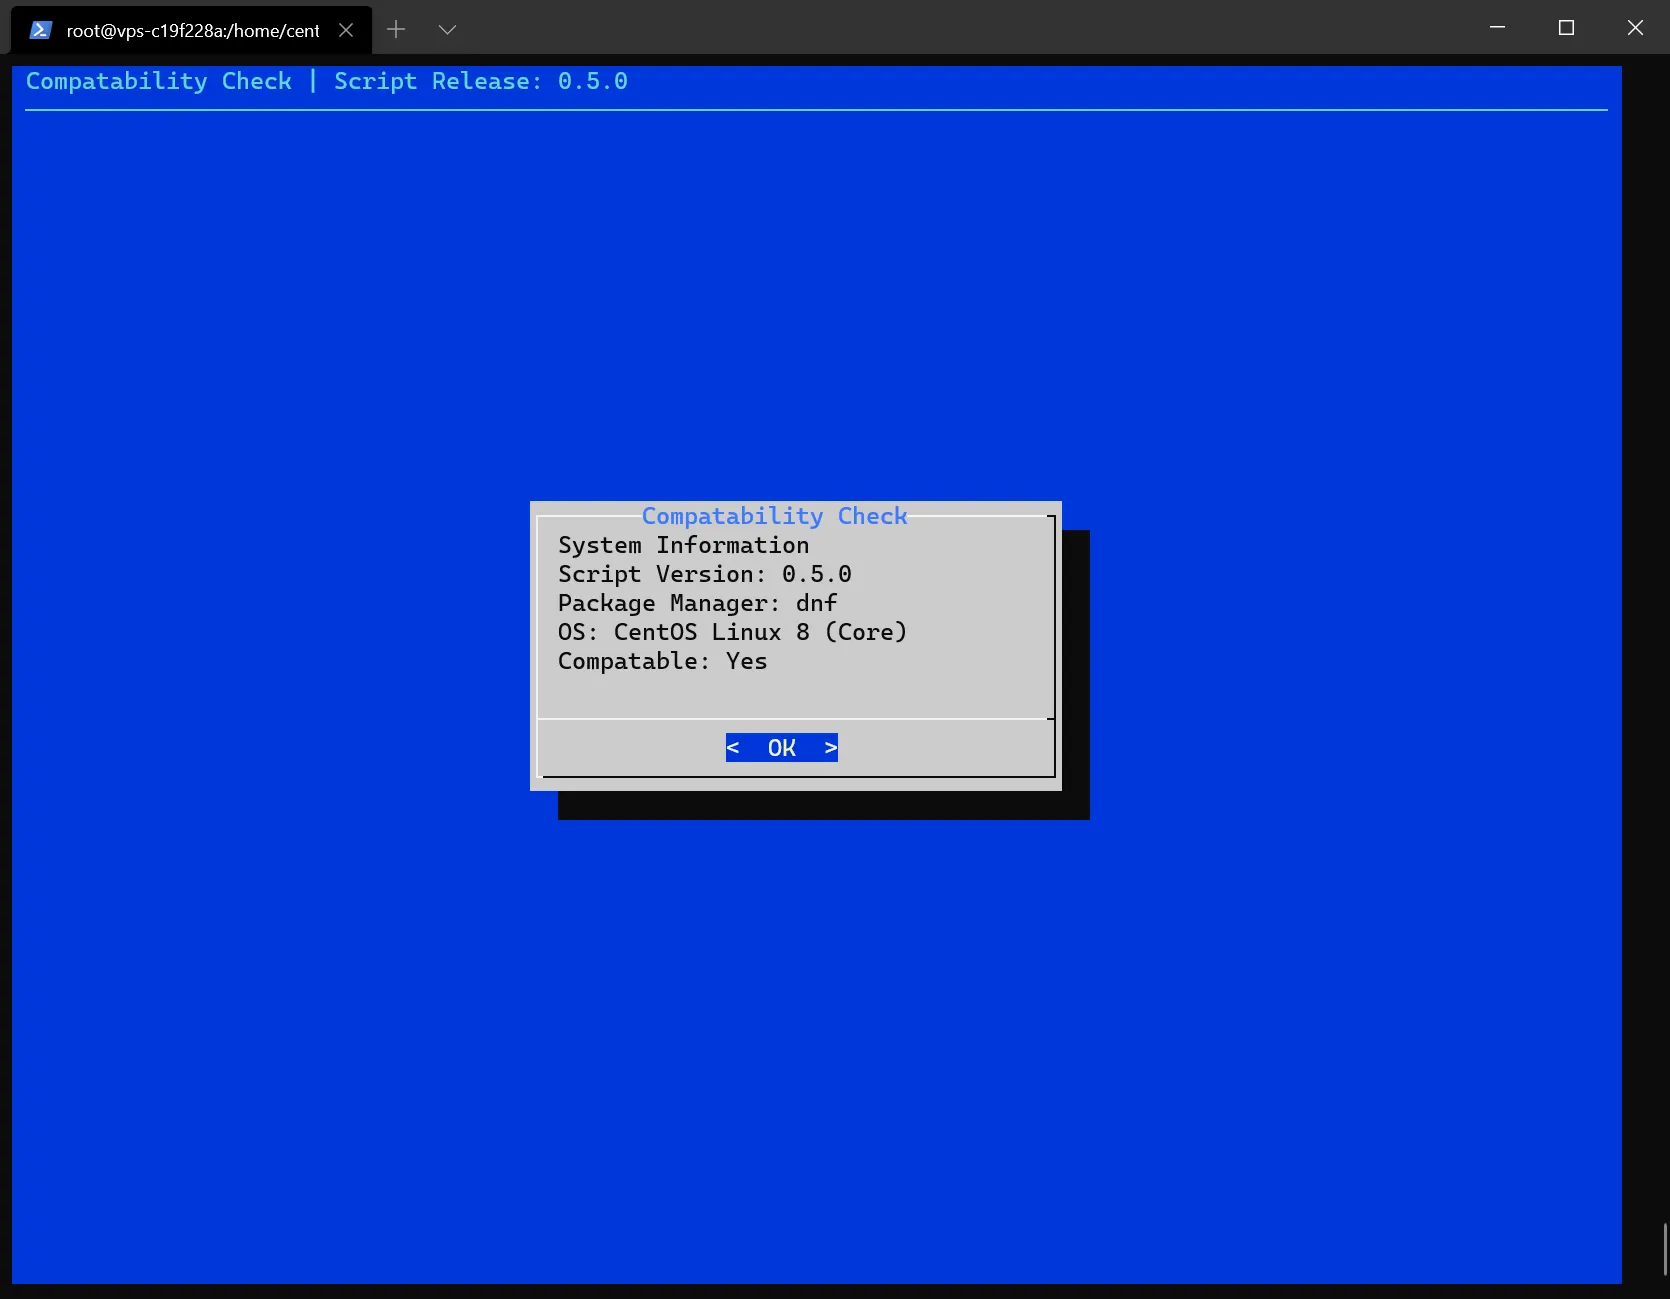The height and width of the screenshot is (1299, 1670).
Task: Minimize the terminal window
Action: pyautogui.click(x=1497, y=28)
